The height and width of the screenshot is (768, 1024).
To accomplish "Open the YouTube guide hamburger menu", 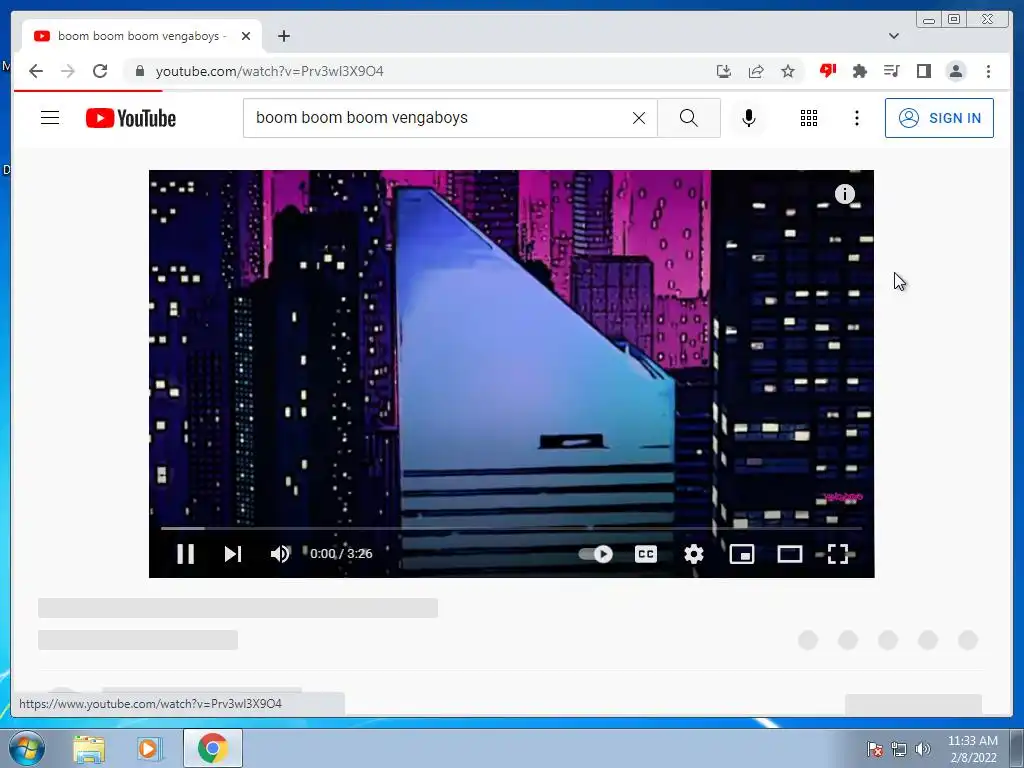I will 50,118.
